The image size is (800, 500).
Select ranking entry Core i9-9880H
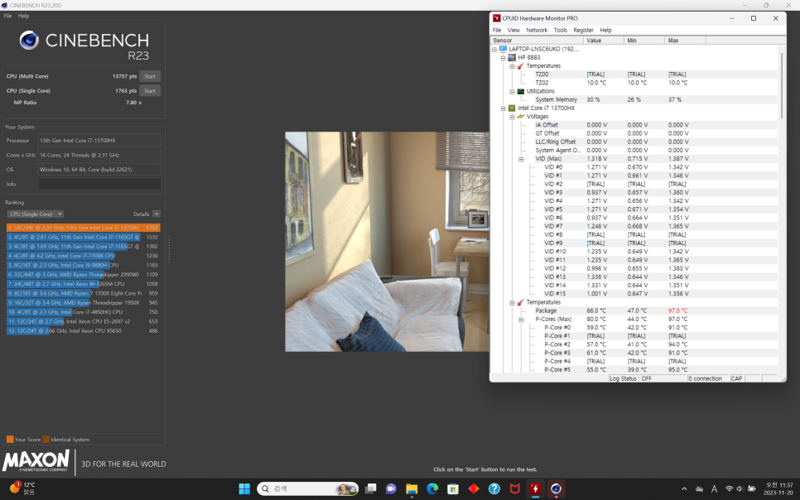point(83,265)
